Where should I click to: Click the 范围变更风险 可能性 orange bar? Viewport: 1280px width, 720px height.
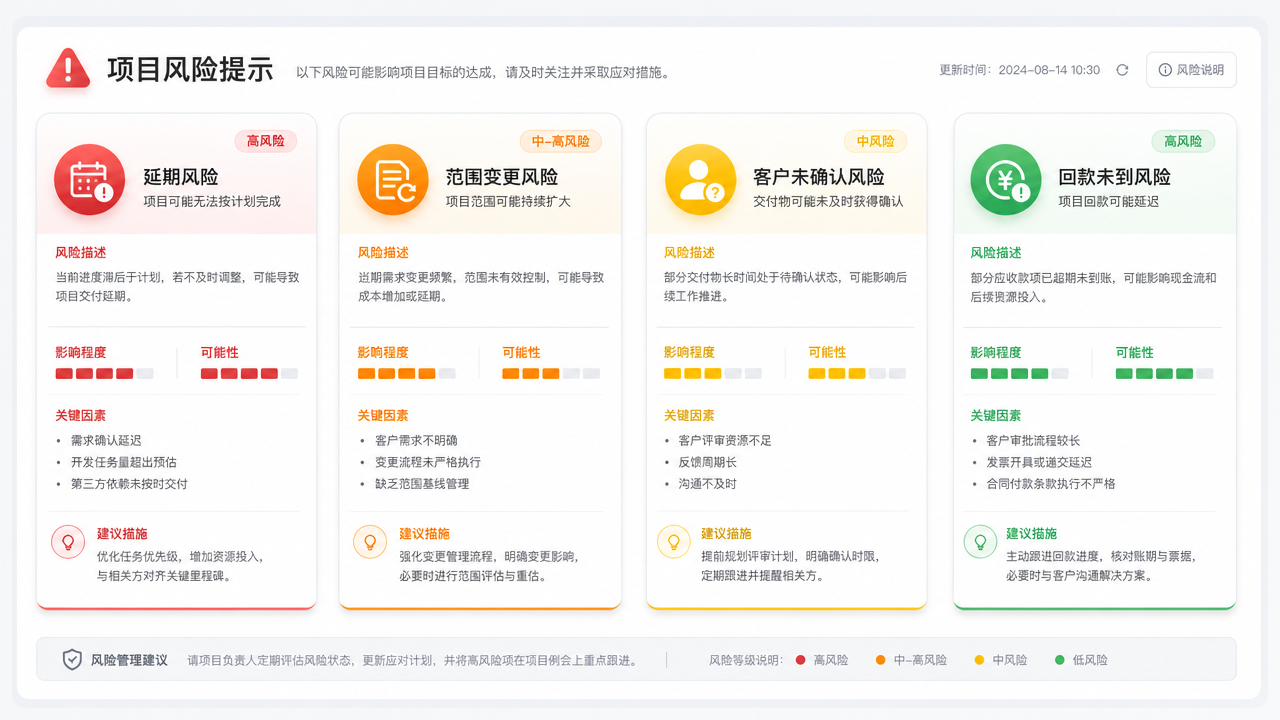pyautogui.click(x=551, y=373)
